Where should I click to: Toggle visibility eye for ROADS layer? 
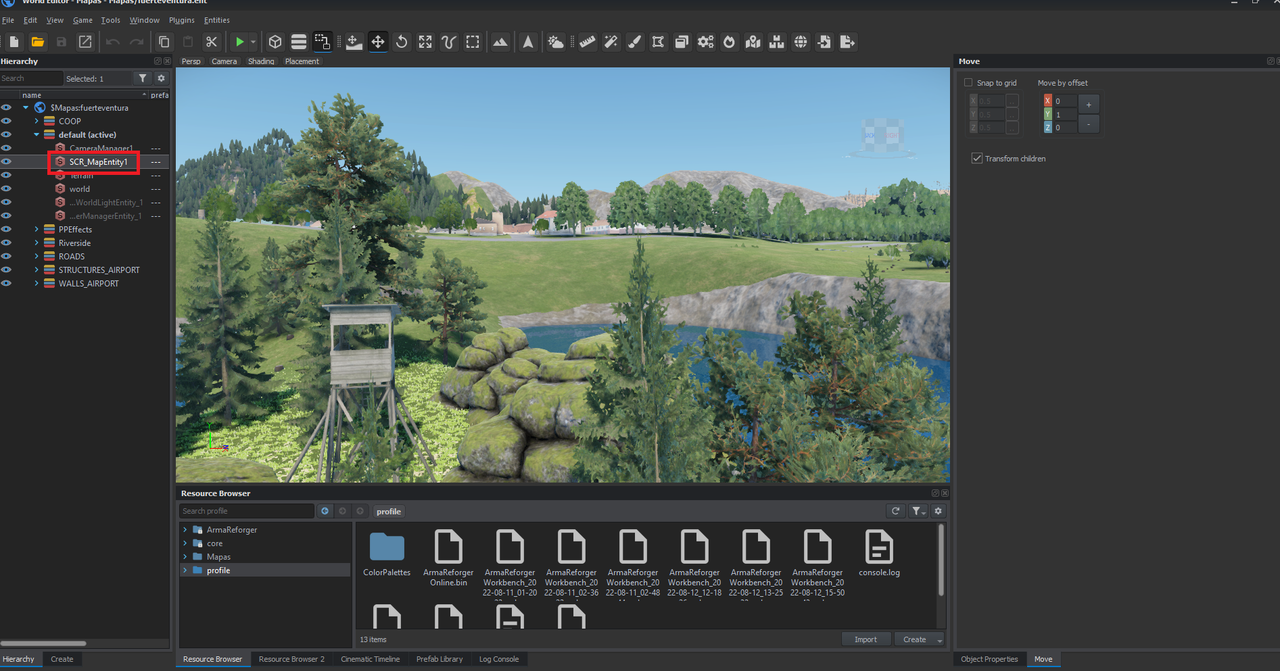[6, 256]
